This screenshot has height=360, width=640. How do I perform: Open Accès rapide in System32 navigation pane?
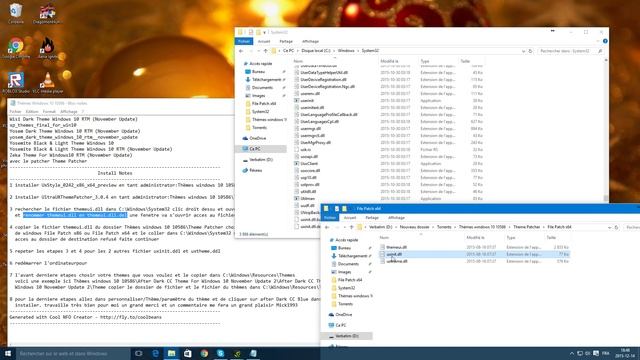pyautogui.click(x=261, y=64)
